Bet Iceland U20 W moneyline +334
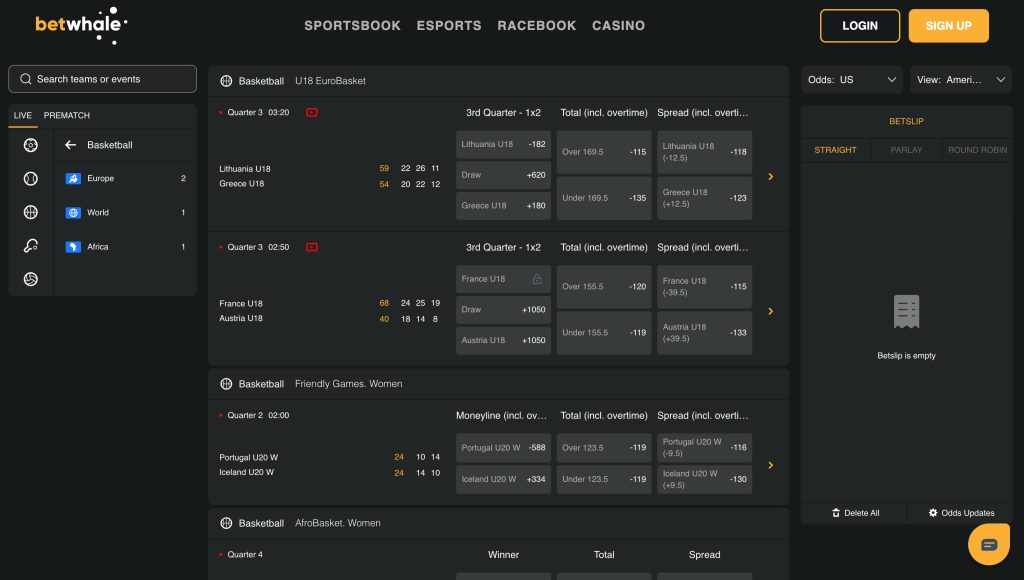 503,479
